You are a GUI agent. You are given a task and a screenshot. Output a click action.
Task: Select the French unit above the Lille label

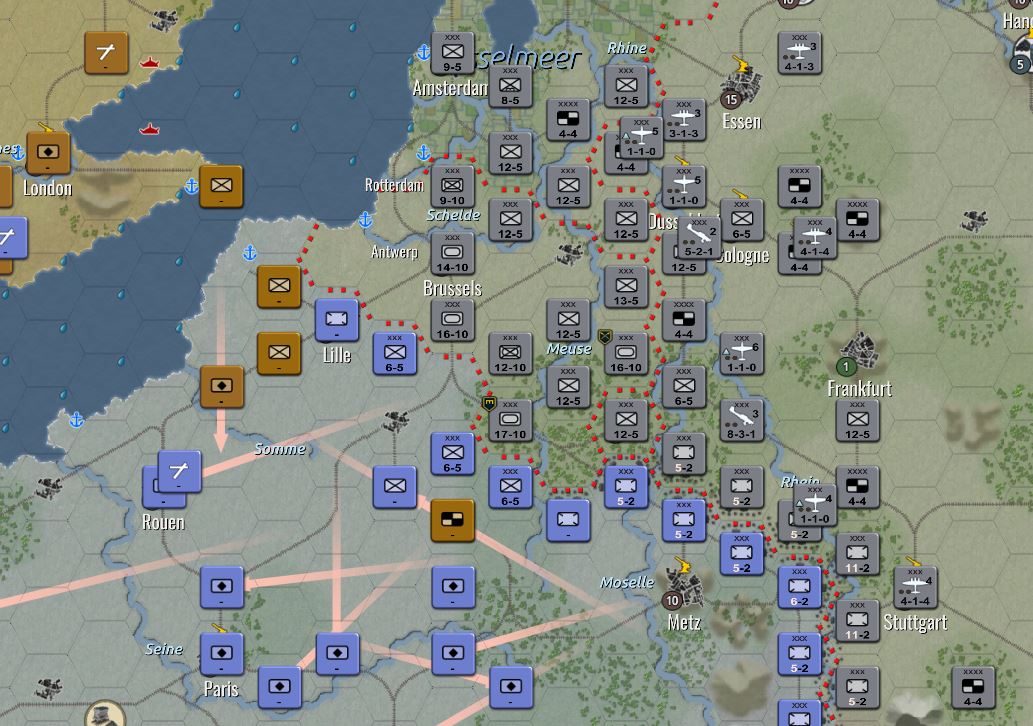[337, 320]
